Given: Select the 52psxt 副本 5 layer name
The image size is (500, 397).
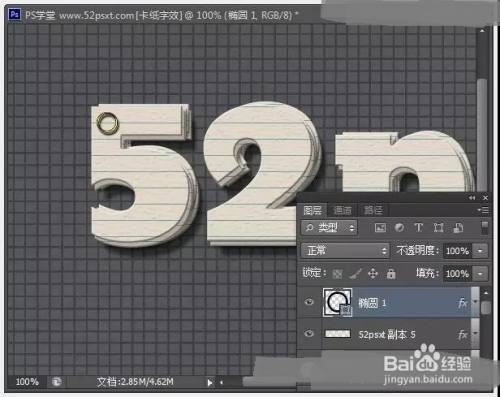Looking at the screenshot, I should 387,334.
